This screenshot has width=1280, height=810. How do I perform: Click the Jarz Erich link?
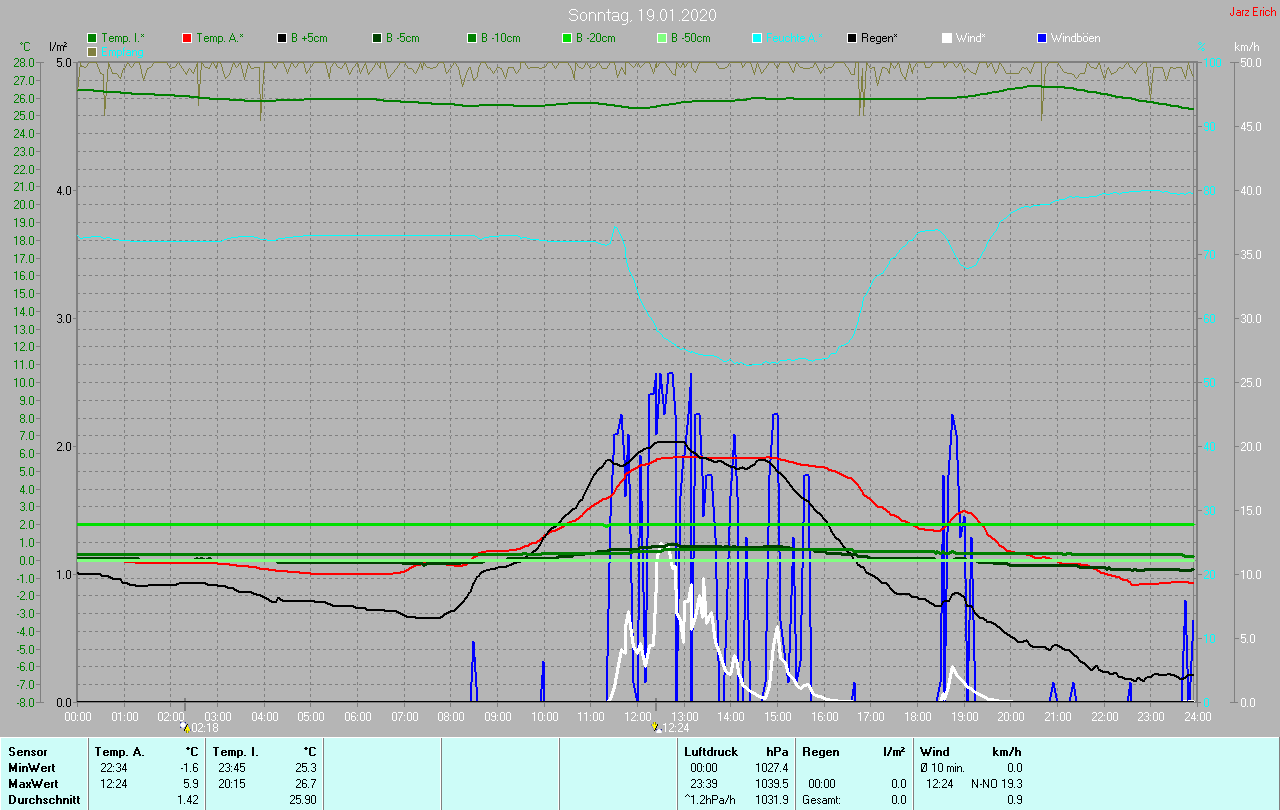(1252, 12)
